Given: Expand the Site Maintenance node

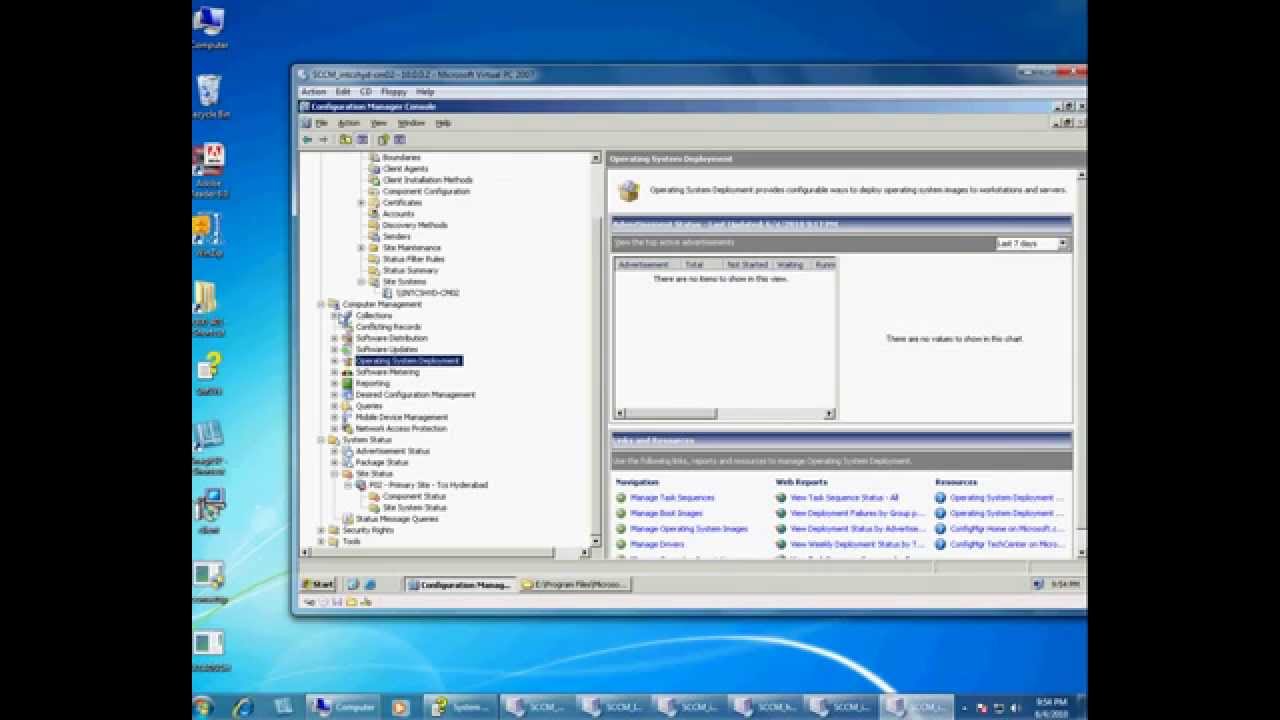Looking at the screenshot, I should [361, 248].
